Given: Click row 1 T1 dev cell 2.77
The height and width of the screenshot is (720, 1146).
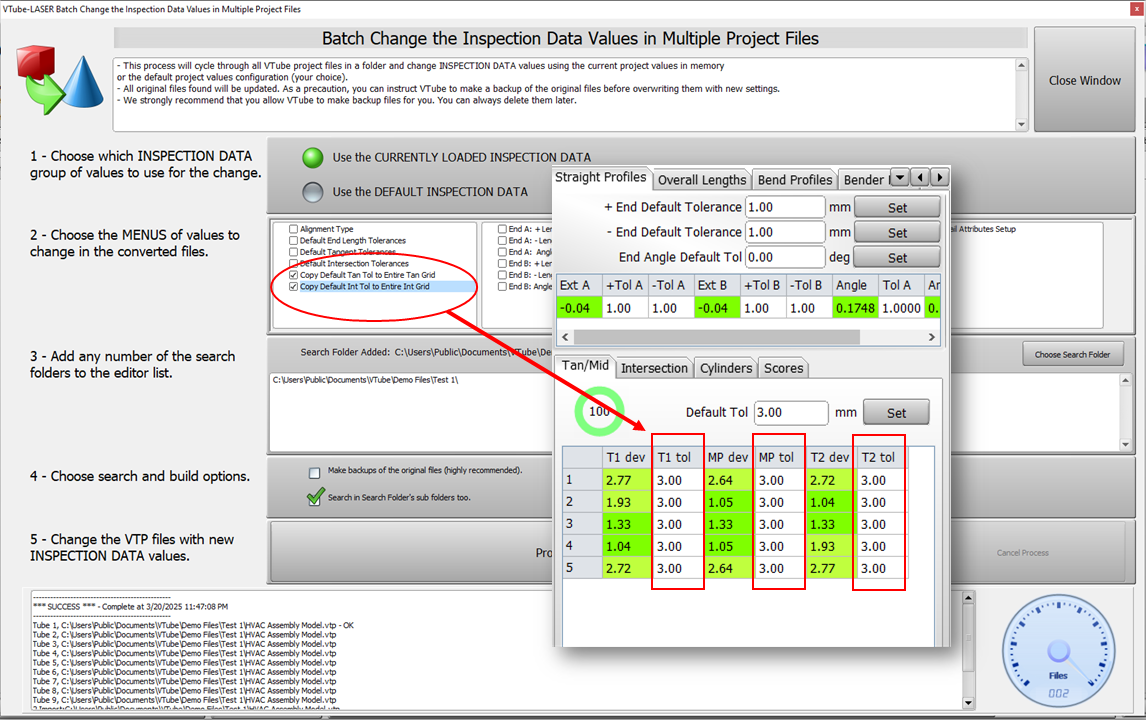Looking at the screenshot, I should pos(627,480).
